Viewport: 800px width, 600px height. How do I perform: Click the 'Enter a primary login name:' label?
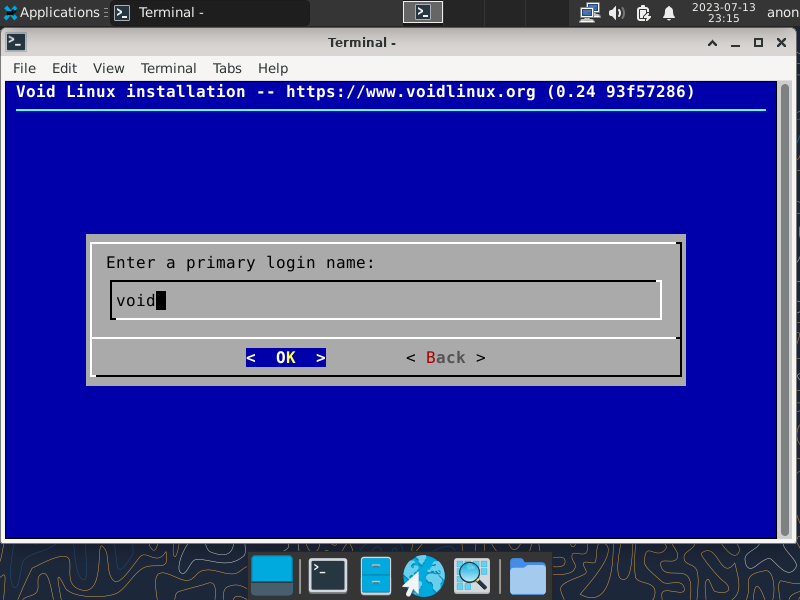[x=240, y=263]
